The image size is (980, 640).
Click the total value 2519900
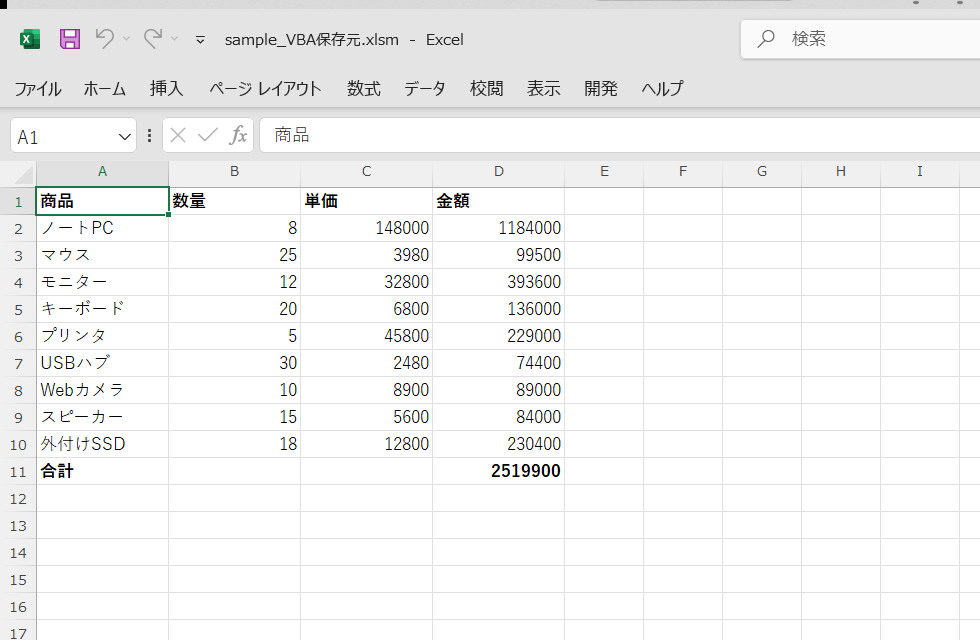coord(499,471)
